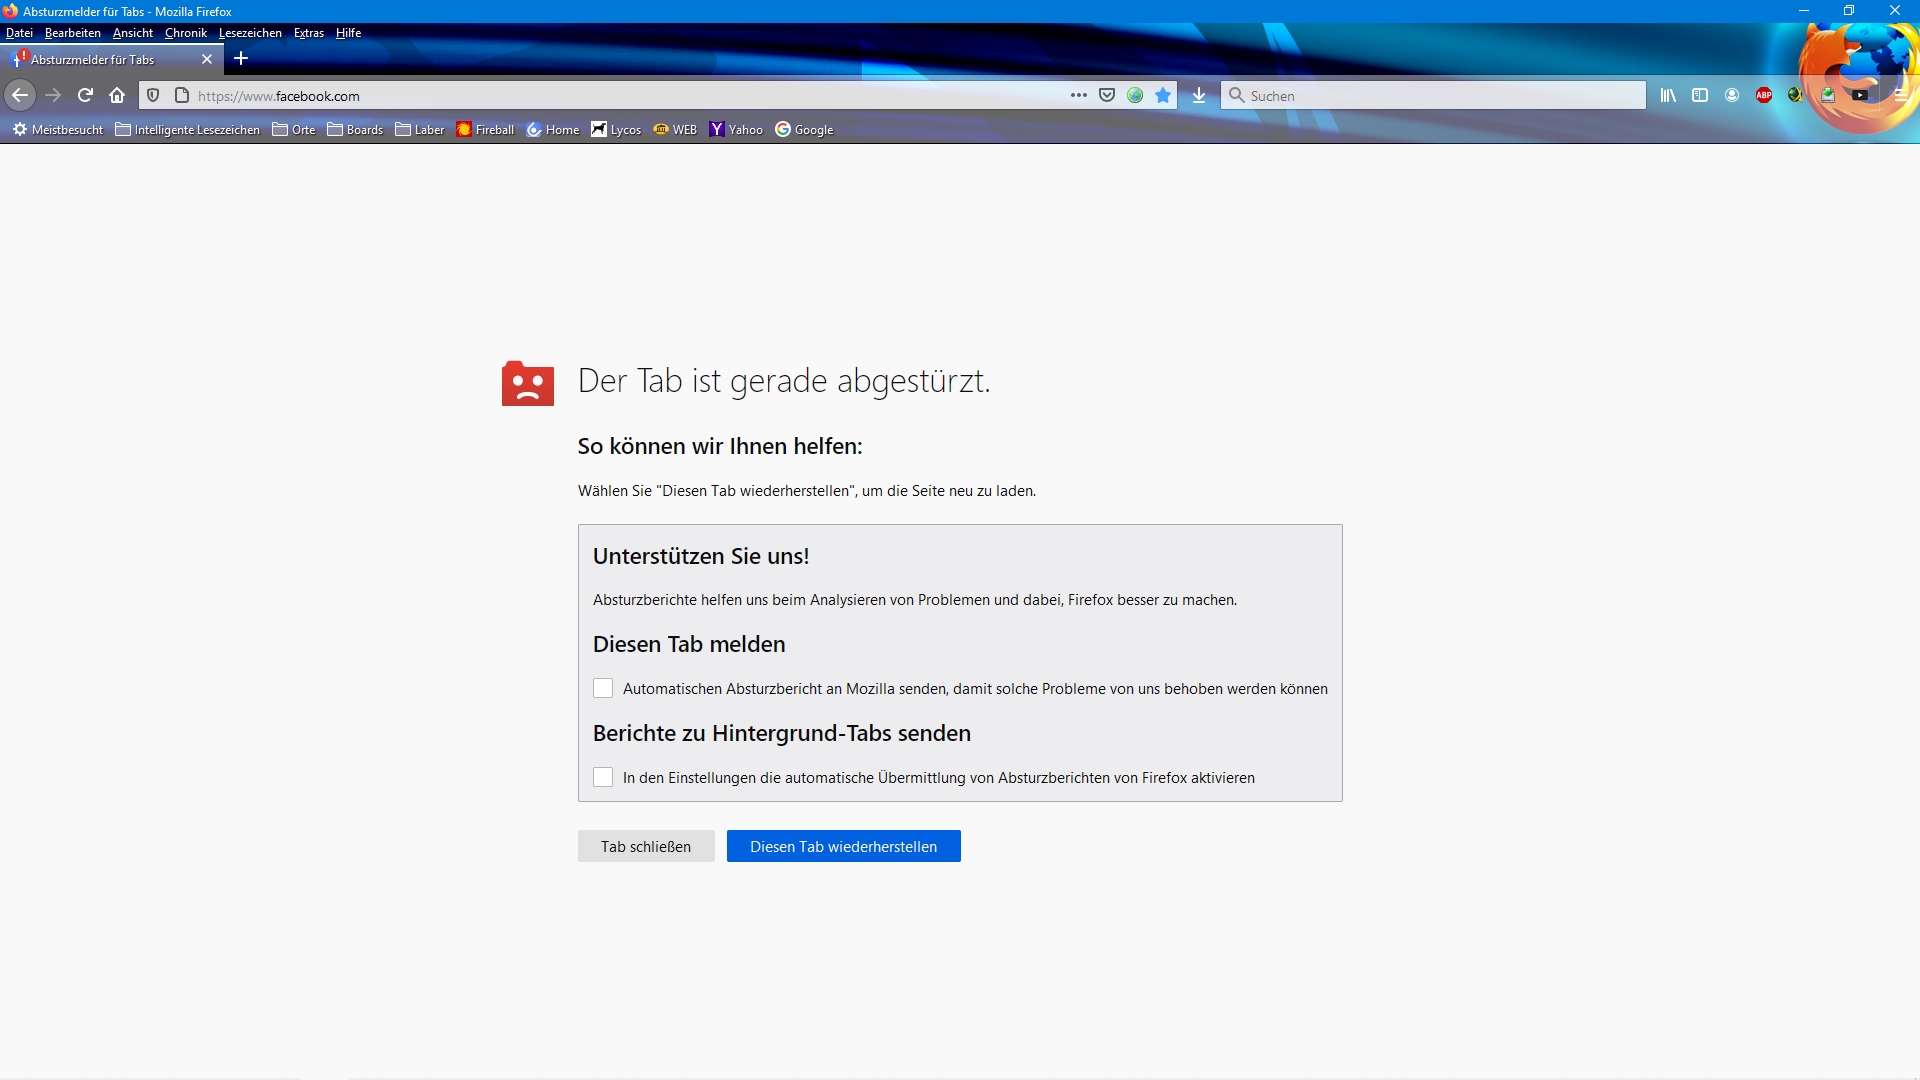The height and width of the screenshot is (1080, 1920).
Task: Reload the current page
Action: pyautogui.click(x=85, y=95)
